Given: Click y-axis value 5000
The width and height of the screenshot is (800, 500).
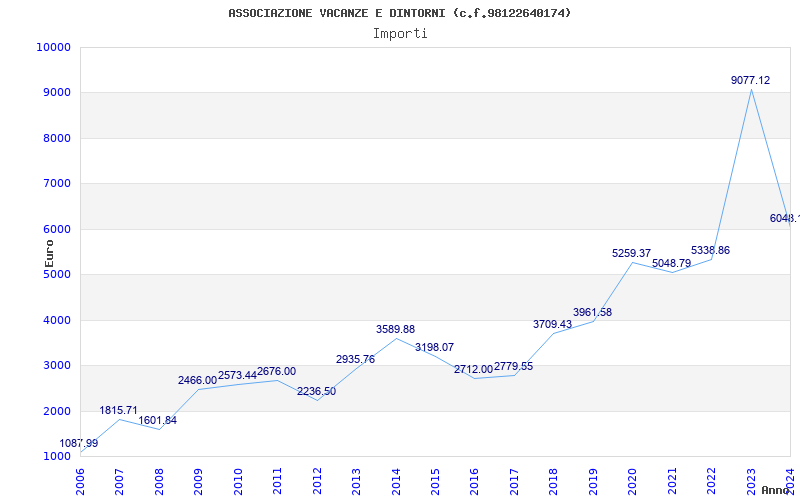Looking at the screenshot, I should coord(57,274).
